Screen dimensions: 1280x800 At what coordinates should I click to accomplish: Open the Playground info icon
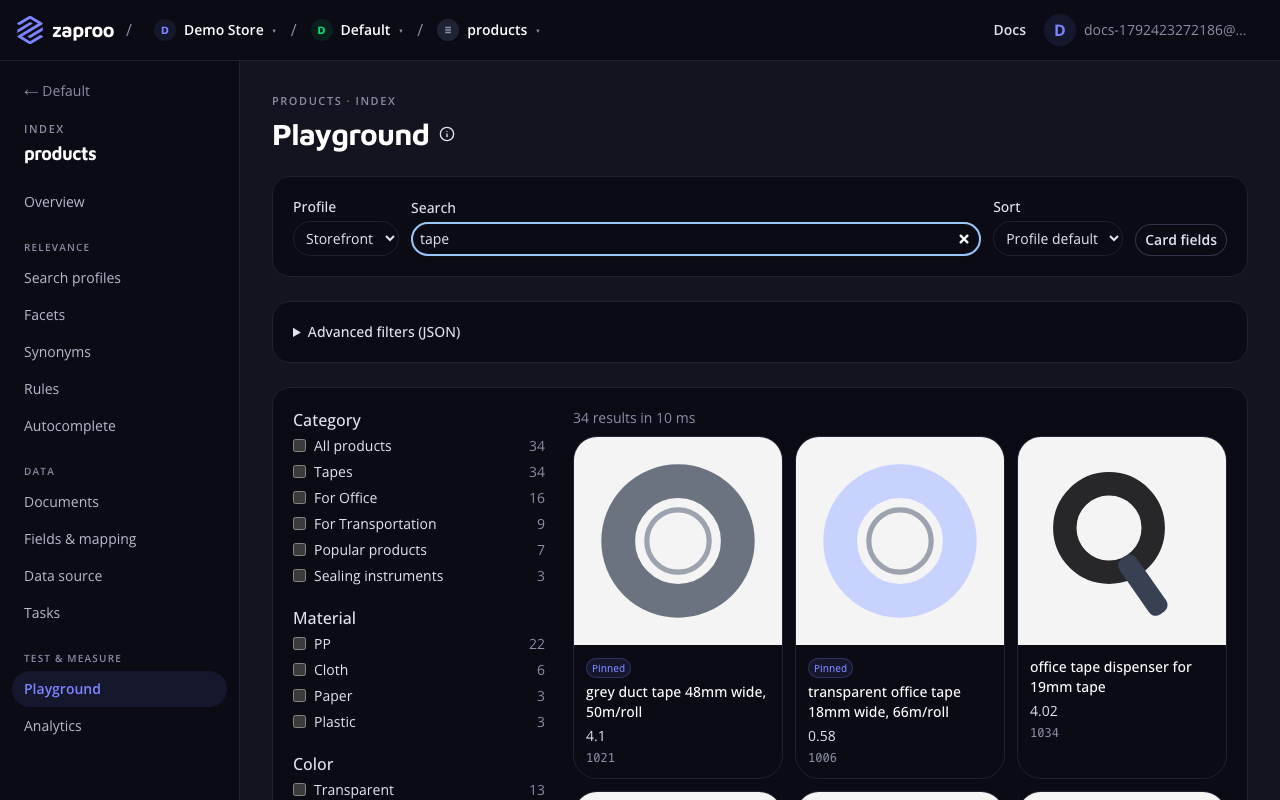click(447, 134)
